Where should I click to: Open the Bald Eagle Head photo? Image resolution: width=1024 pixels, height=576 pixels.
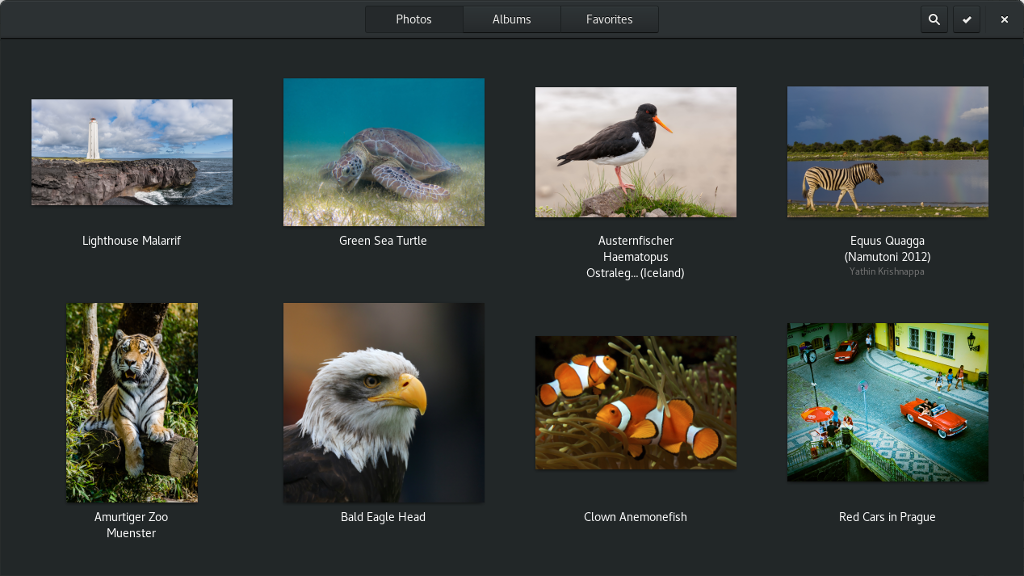coord(384,402)
